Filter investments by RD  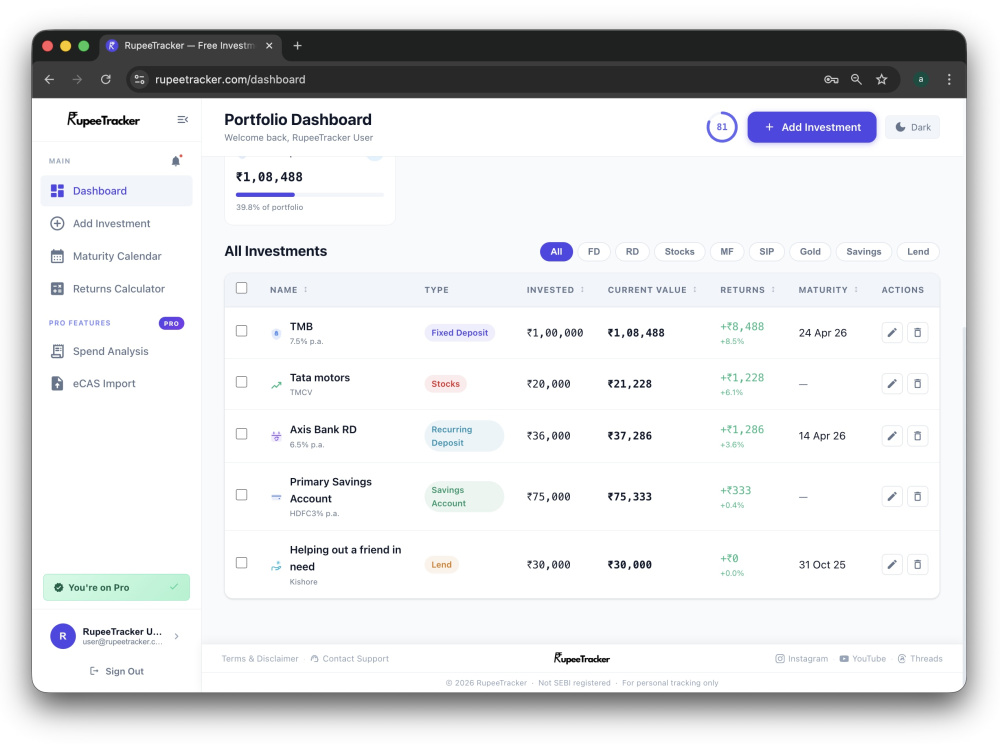tap(632, 251)
